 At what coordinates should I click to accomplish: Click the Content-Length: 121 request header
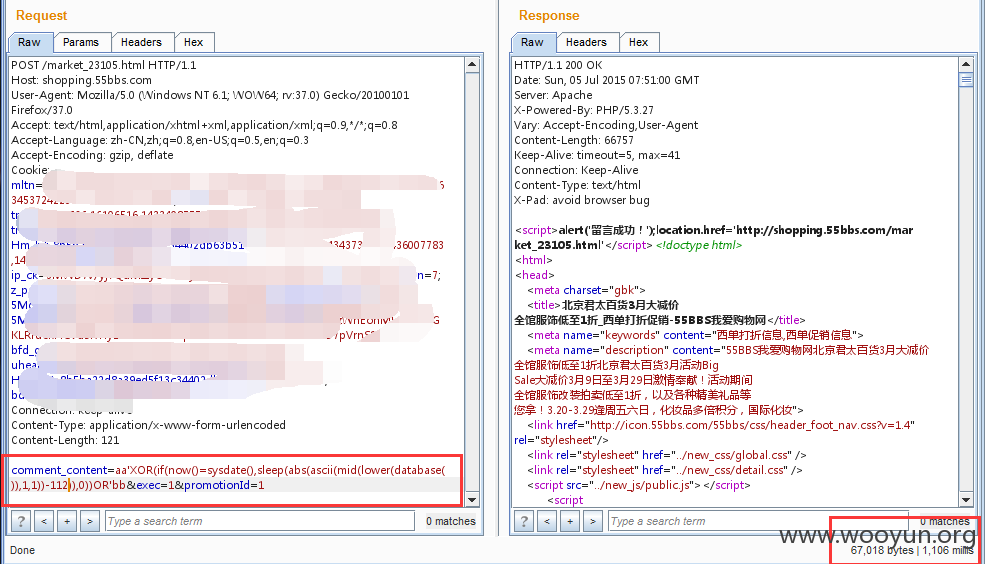(x=65, y=440)
